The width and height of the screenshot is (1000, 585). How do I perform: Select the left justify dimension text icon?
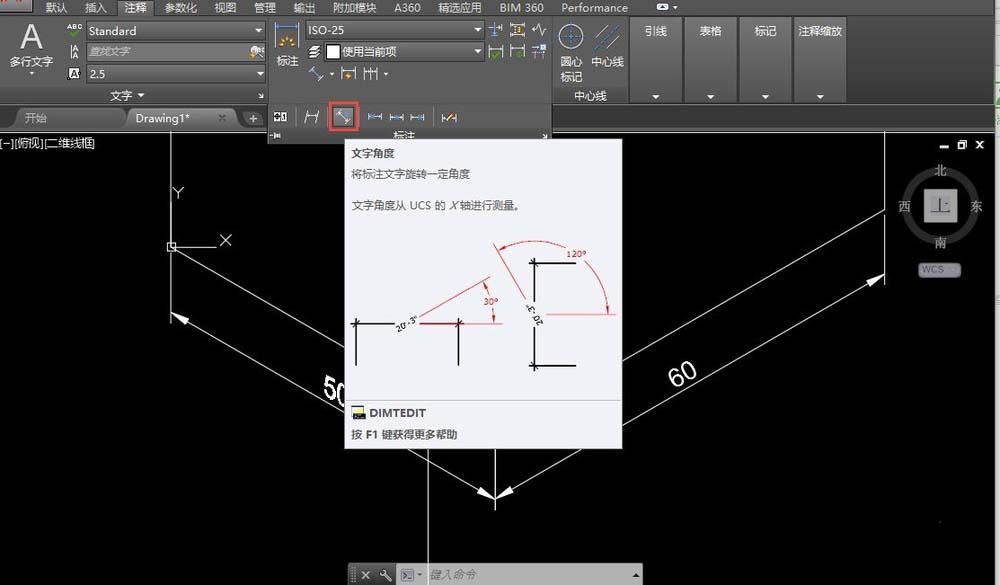pos(376,116)
